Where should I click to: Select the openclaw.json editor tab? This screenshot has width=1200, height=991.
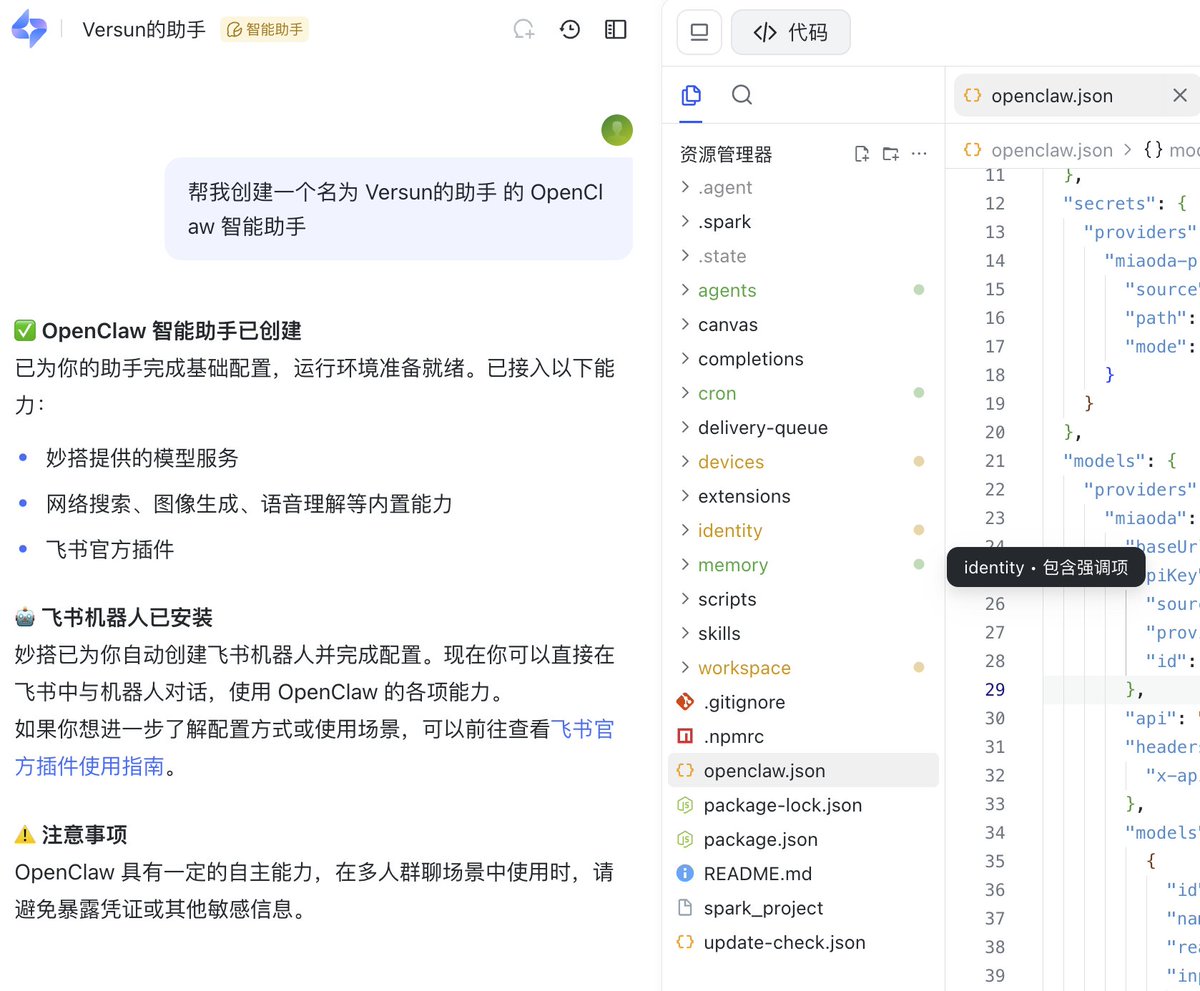[x=1075, y=96]
